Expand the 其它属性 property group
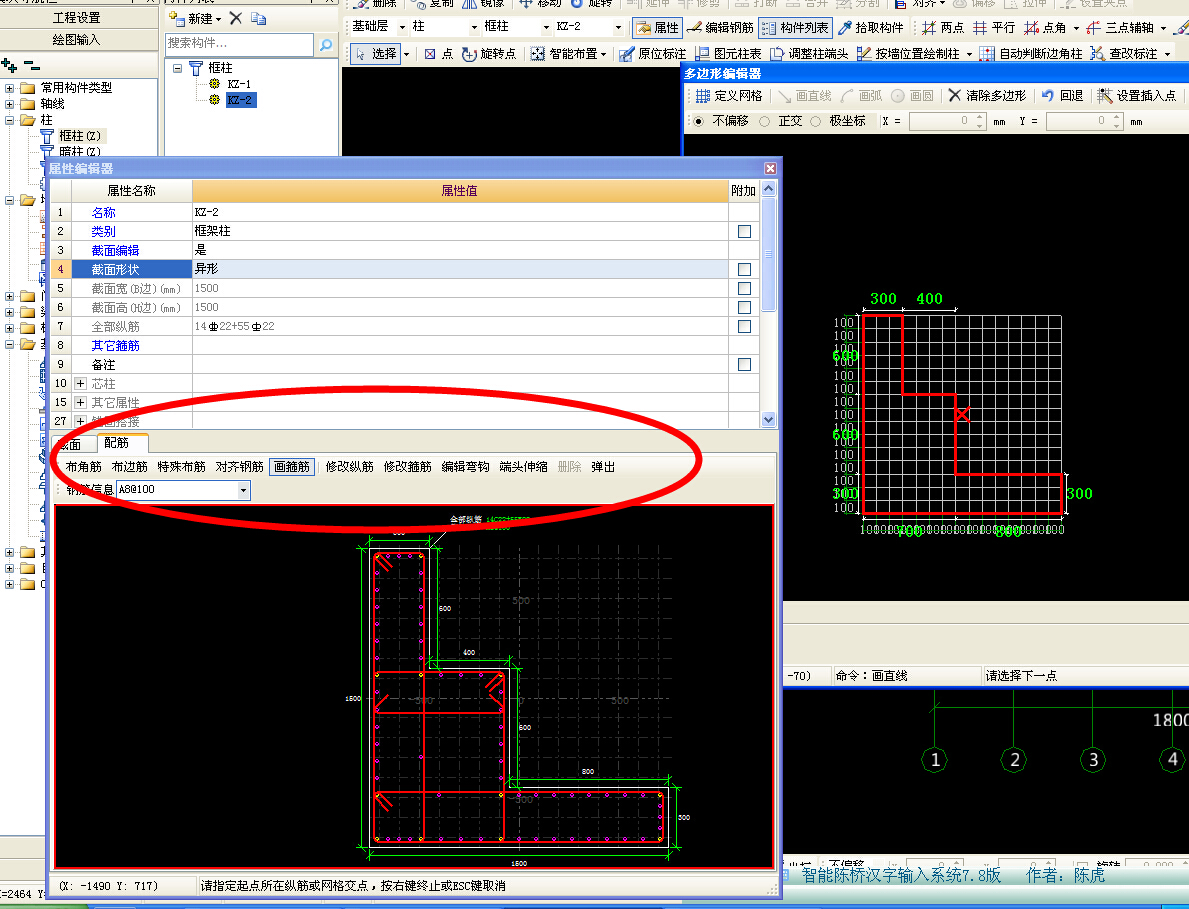Screen dimensions: 1189x909 tap(80, 403)
